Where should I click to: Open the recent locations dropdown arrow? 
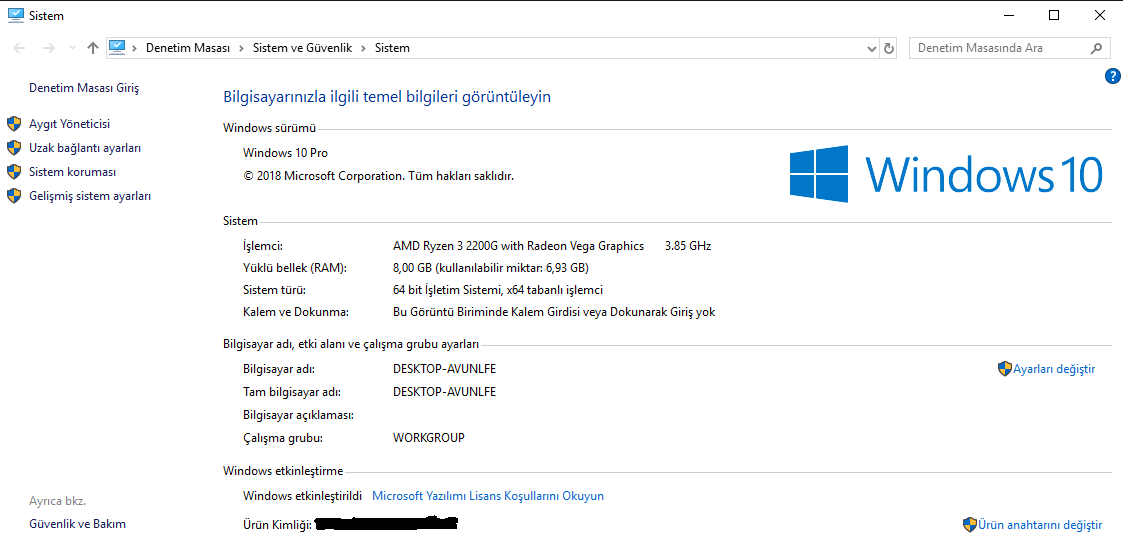[x=72, y=48]
